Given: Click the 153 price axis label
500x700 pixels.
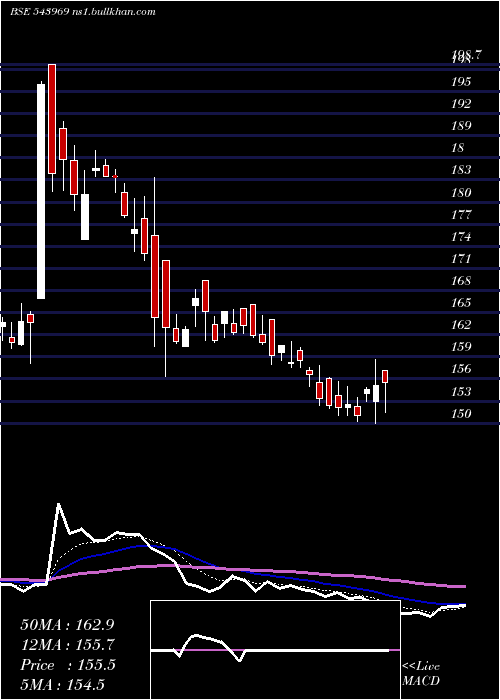Looking at the screenshot, I should [461, 392].
